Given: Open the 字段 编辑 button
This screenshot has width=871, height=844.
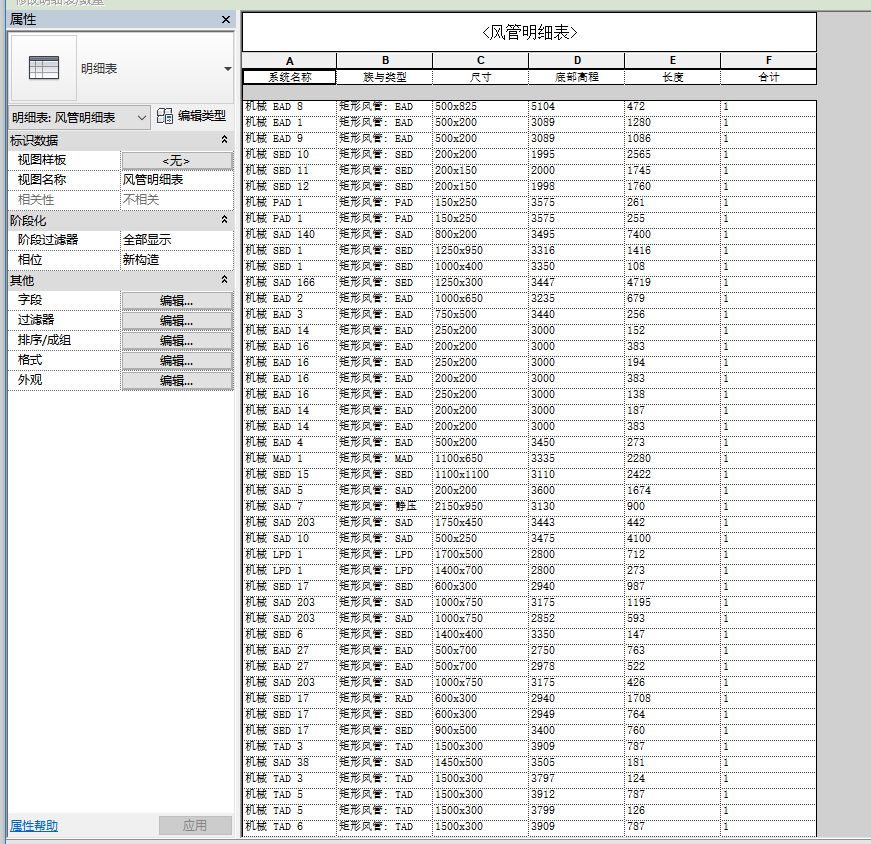Looking at the screenshot, I should pos(177,301).
